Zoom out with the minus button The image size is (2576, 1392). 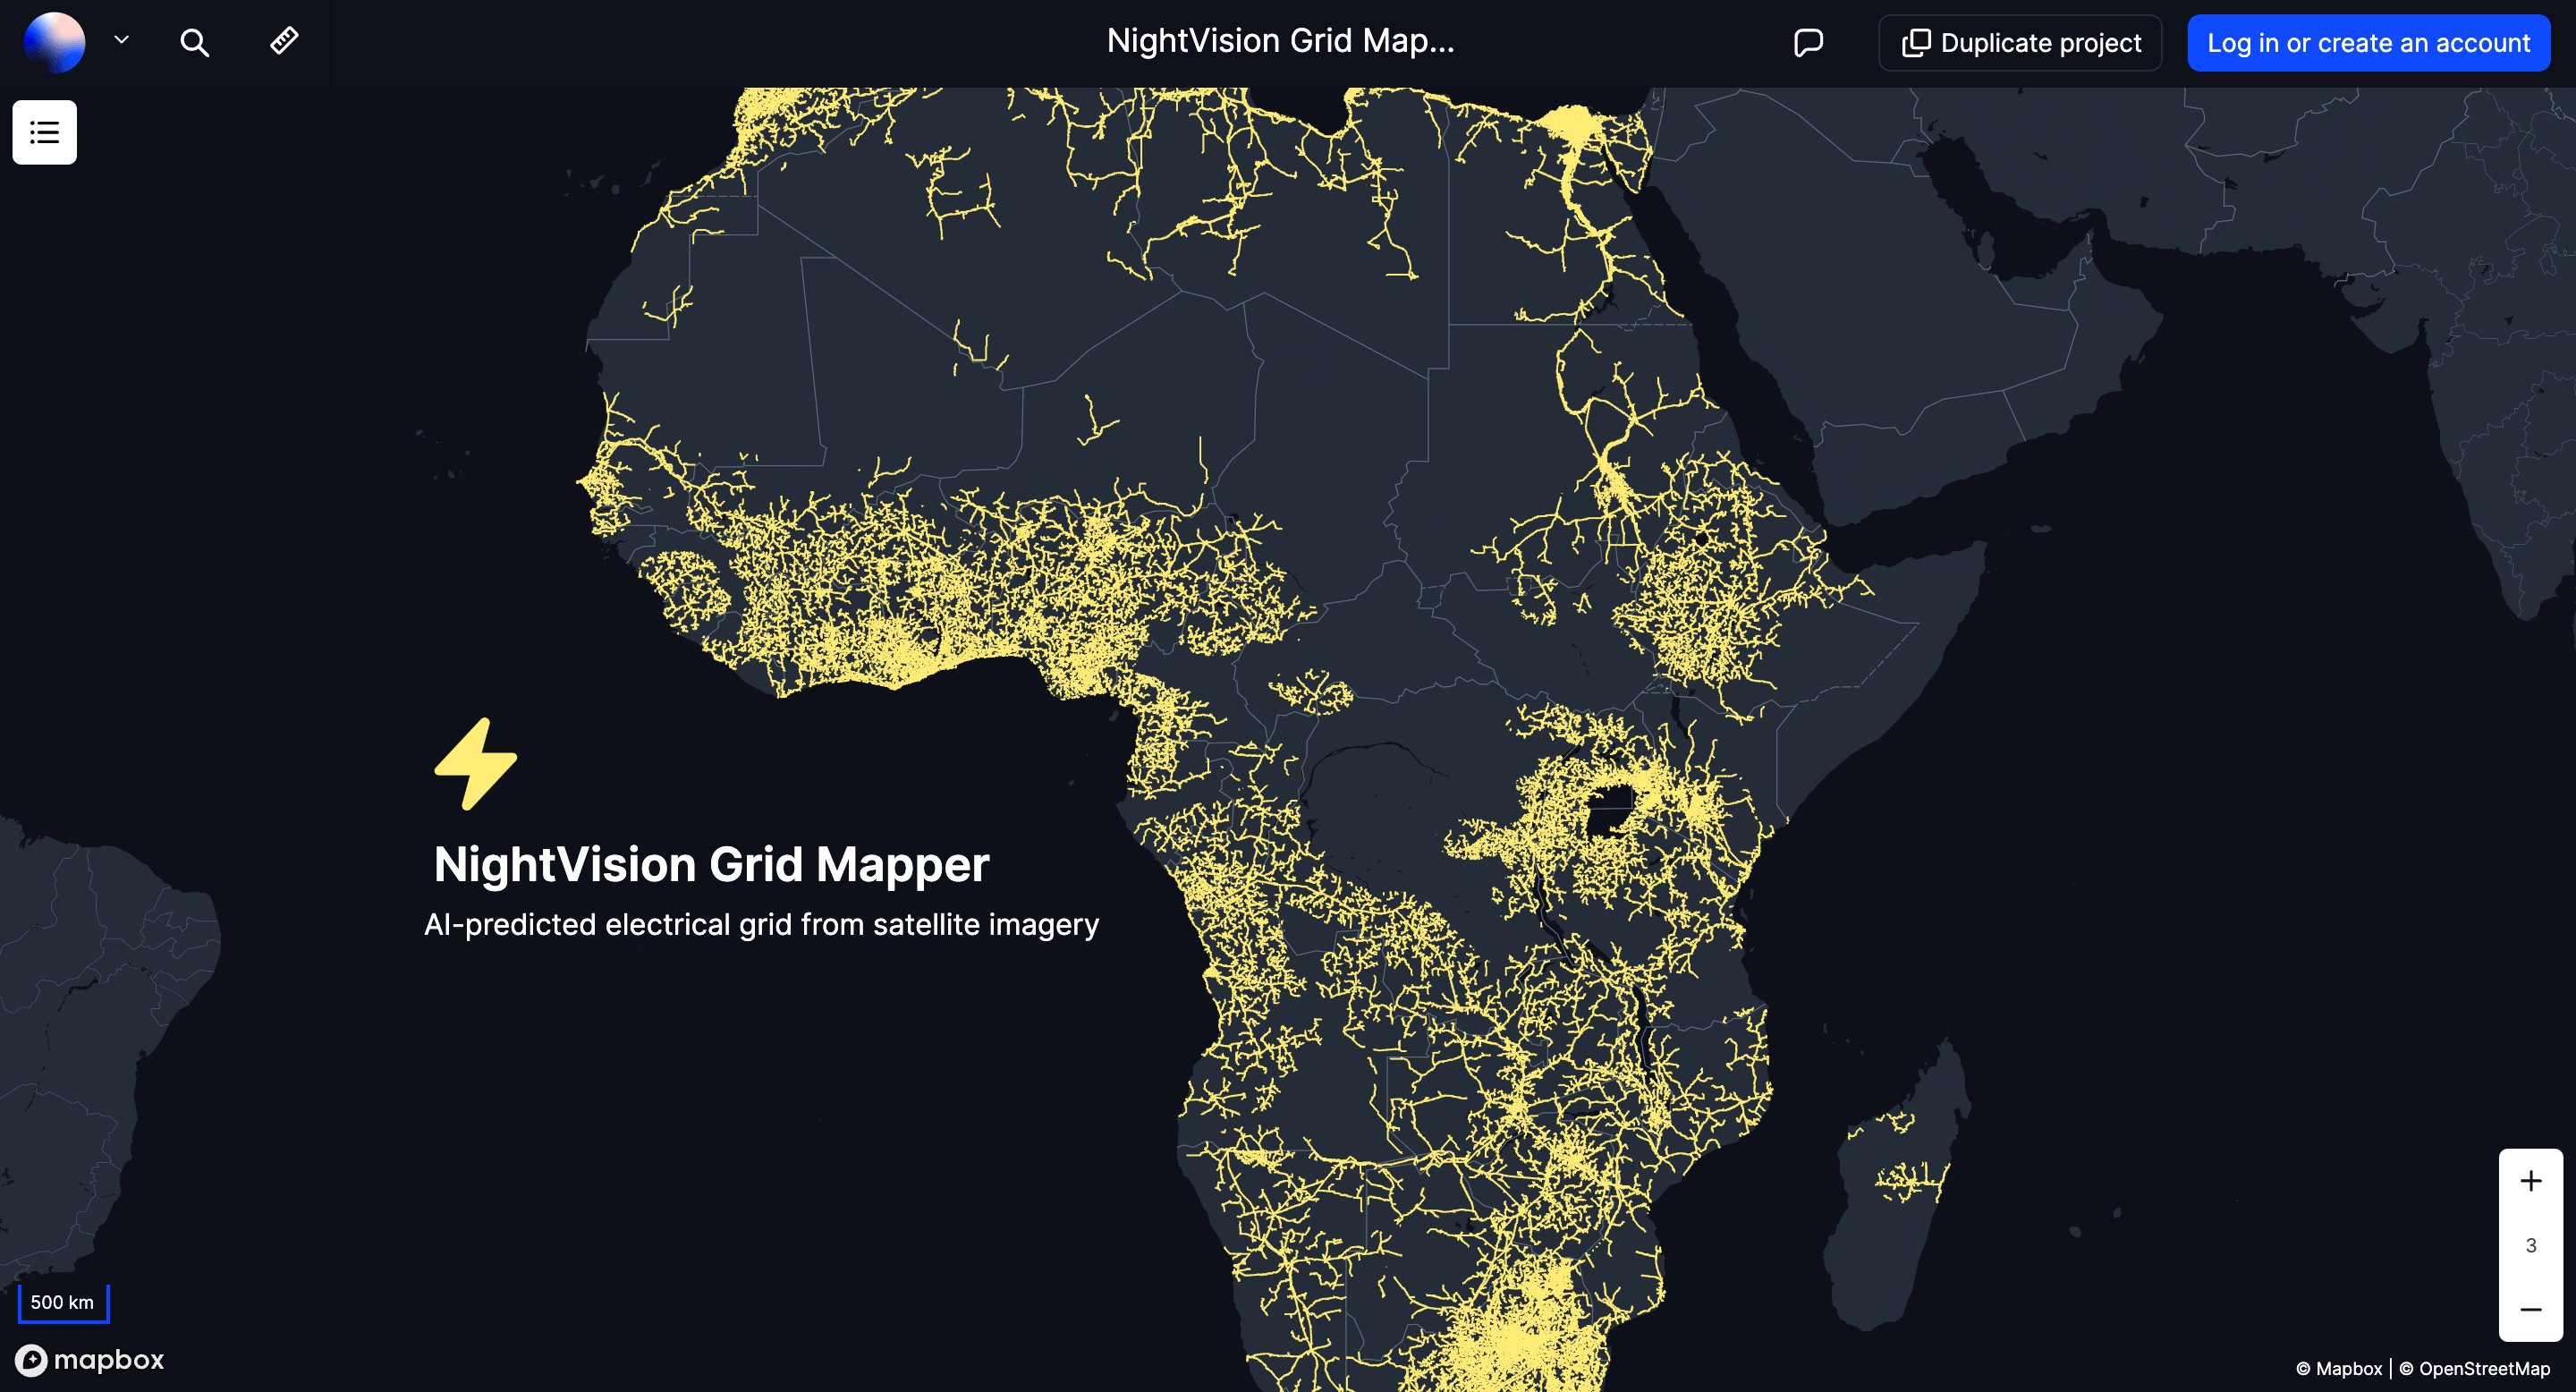[2530, 1309]
